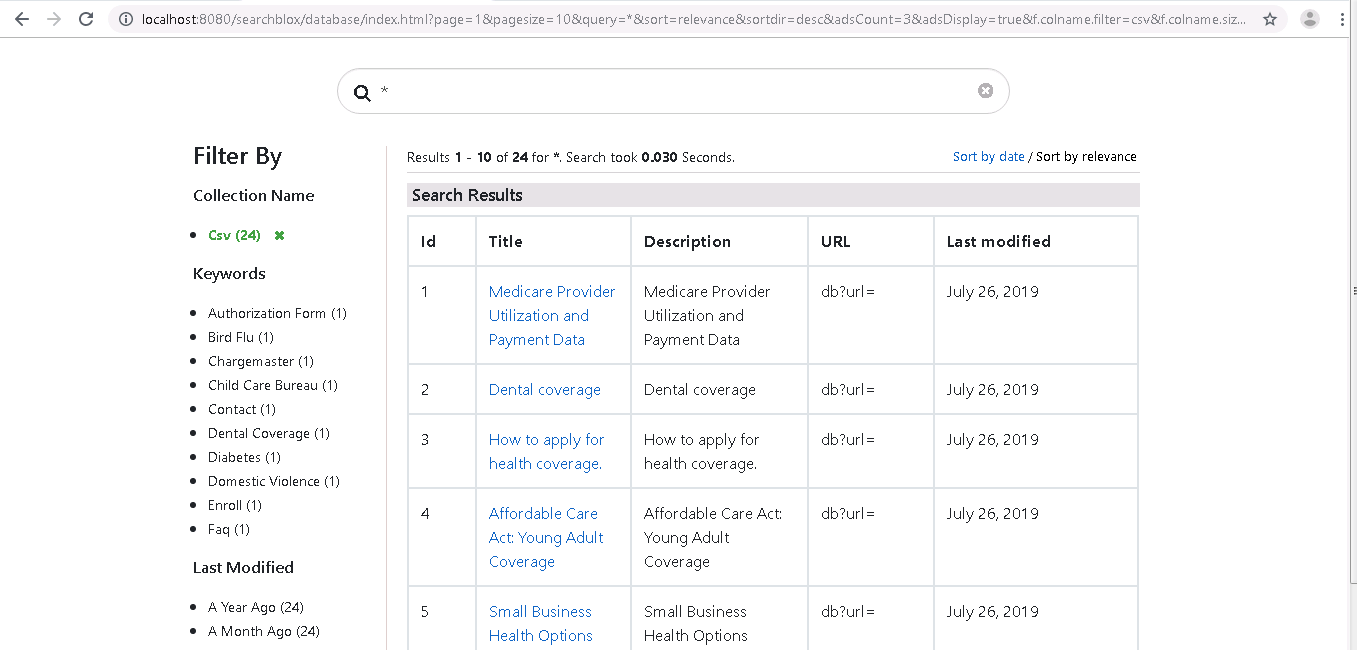Open Affordable Care Act Young Adult result
Viewport: 1357px width, 650px height.
pyautogui.click(x=545, y=537)
